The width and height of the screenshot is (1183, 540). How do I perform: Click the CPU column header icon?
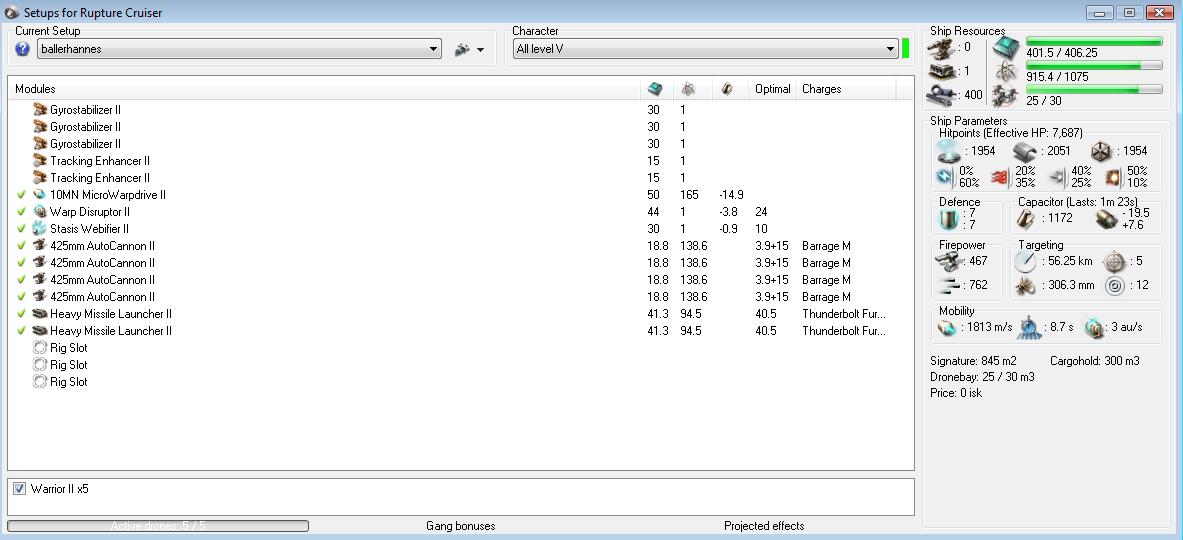pos(656,88)
